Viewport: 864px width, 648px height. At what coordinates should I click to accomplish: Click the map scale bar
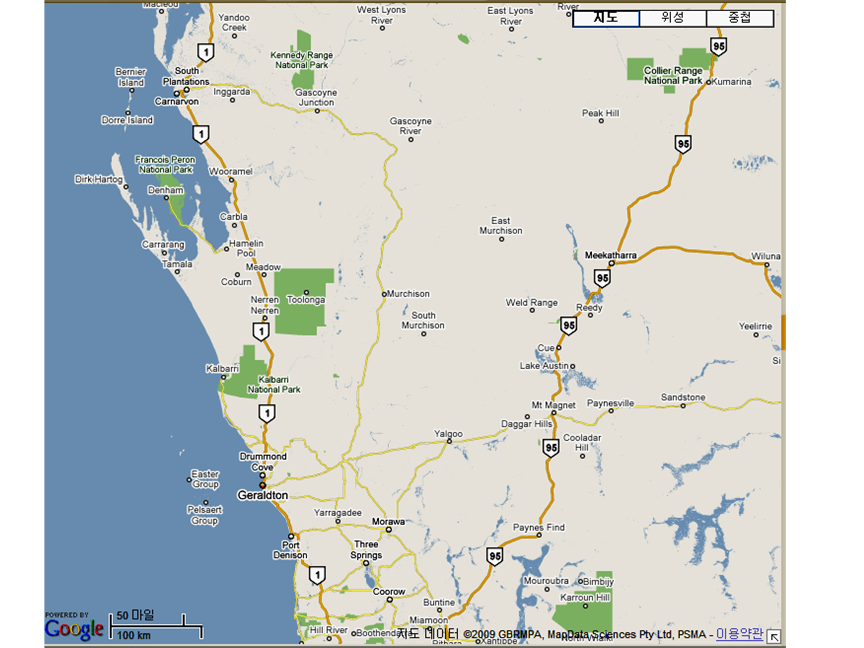point(156,626)
